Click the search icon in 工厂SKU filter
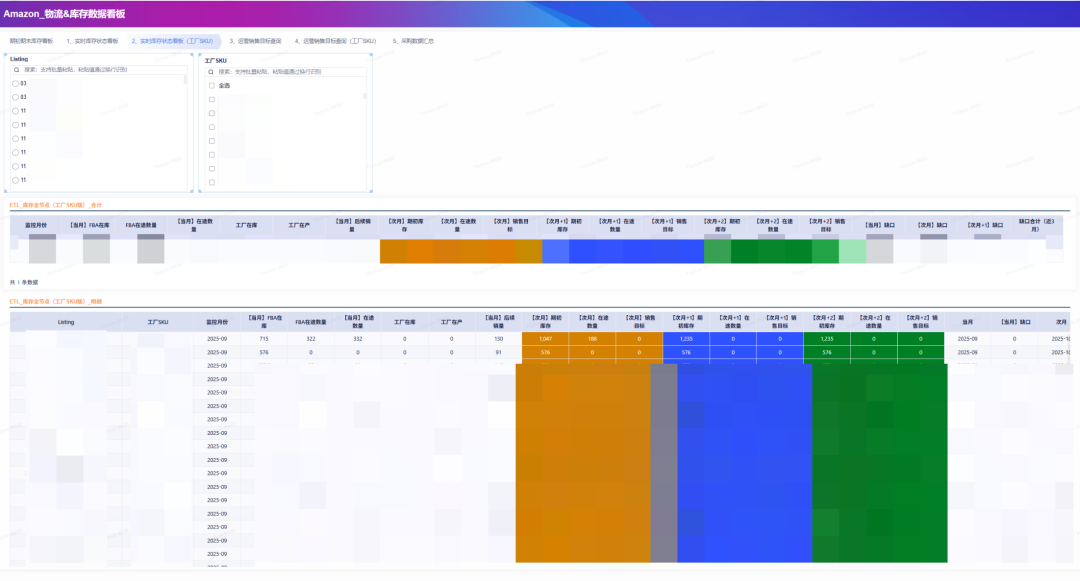The width and height of the screenshot is (1080, 581). (x=212, y=72)
